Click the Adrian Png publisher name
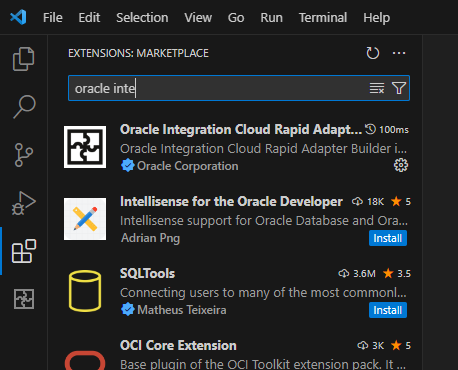Screen dimensions: 458x370 150,238
